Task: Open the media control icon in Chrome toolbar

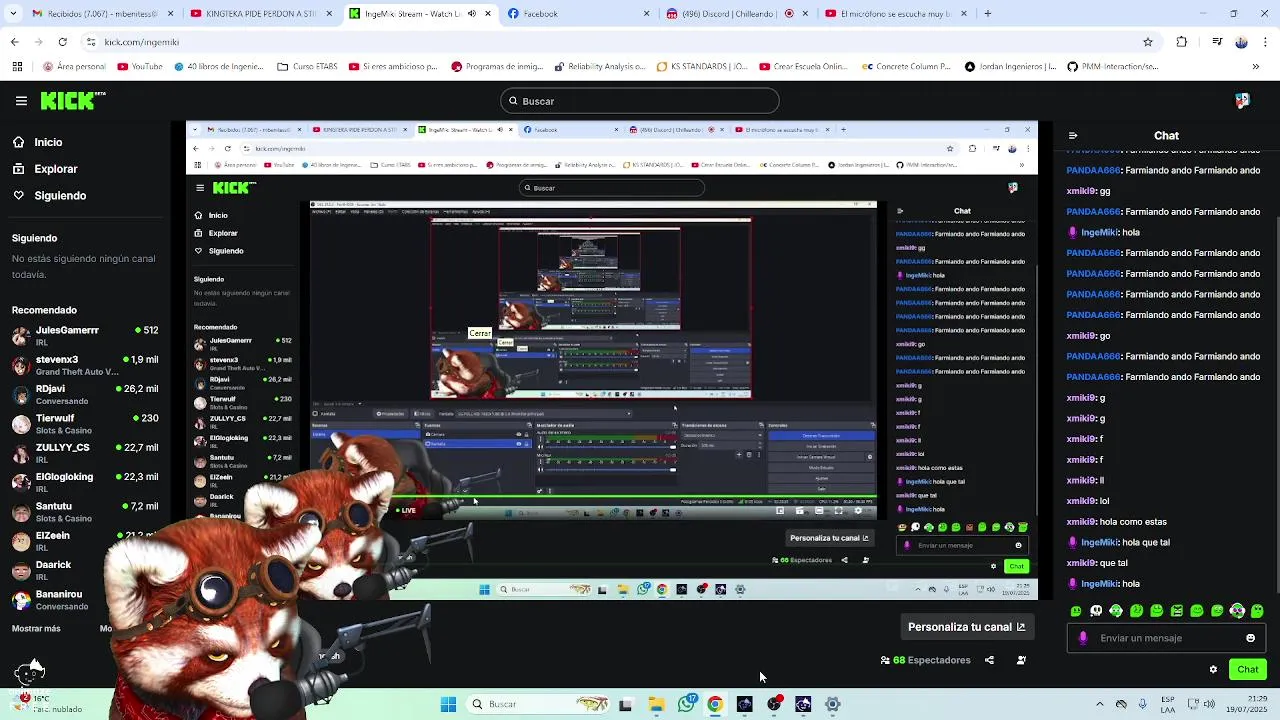Action: pyautogui.click(x=1217, y=42)
